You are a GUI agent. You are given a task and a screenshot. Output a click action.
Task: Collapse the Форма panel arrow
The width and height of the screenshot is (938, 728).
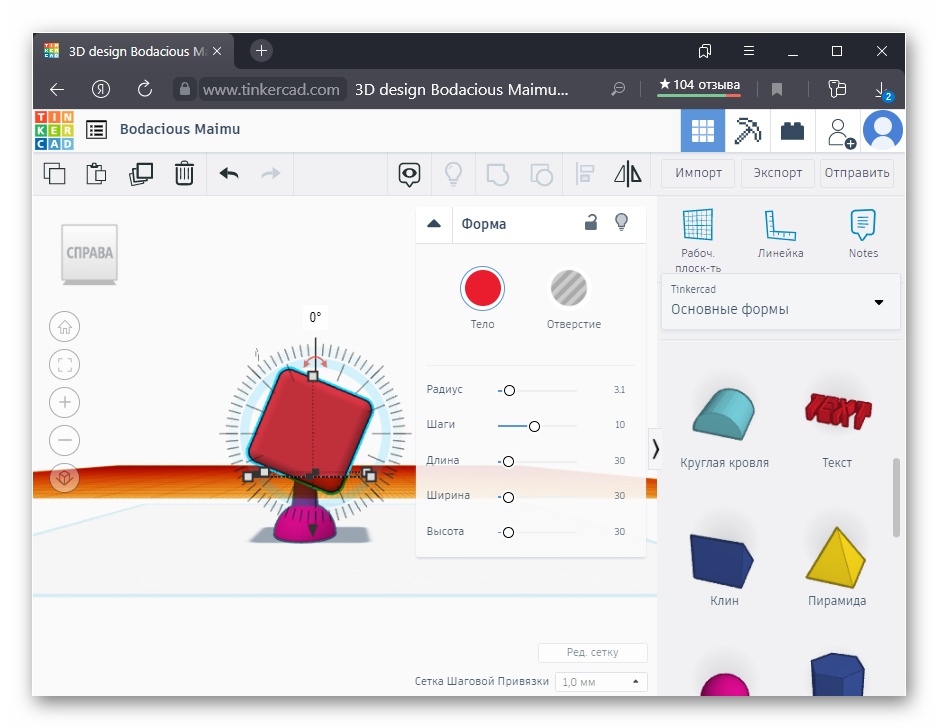[434, 224]
